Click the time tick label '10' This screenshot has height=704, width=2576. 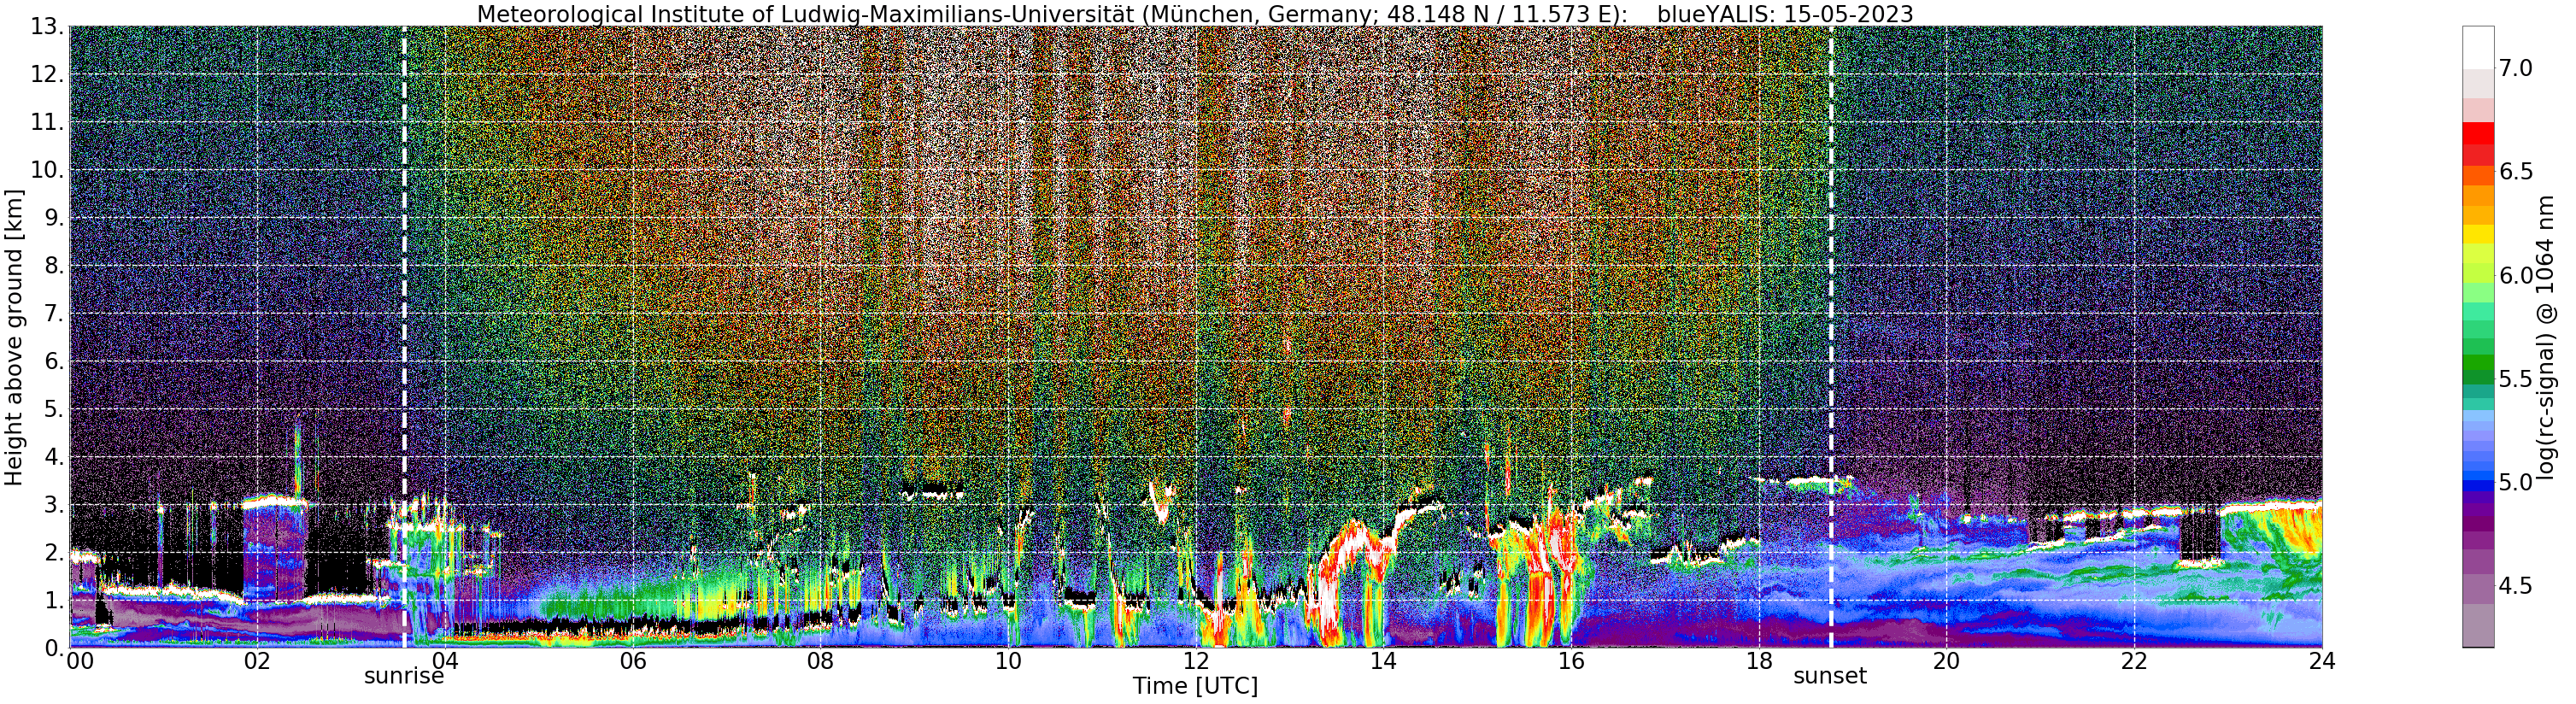[x=1008, y=661]
